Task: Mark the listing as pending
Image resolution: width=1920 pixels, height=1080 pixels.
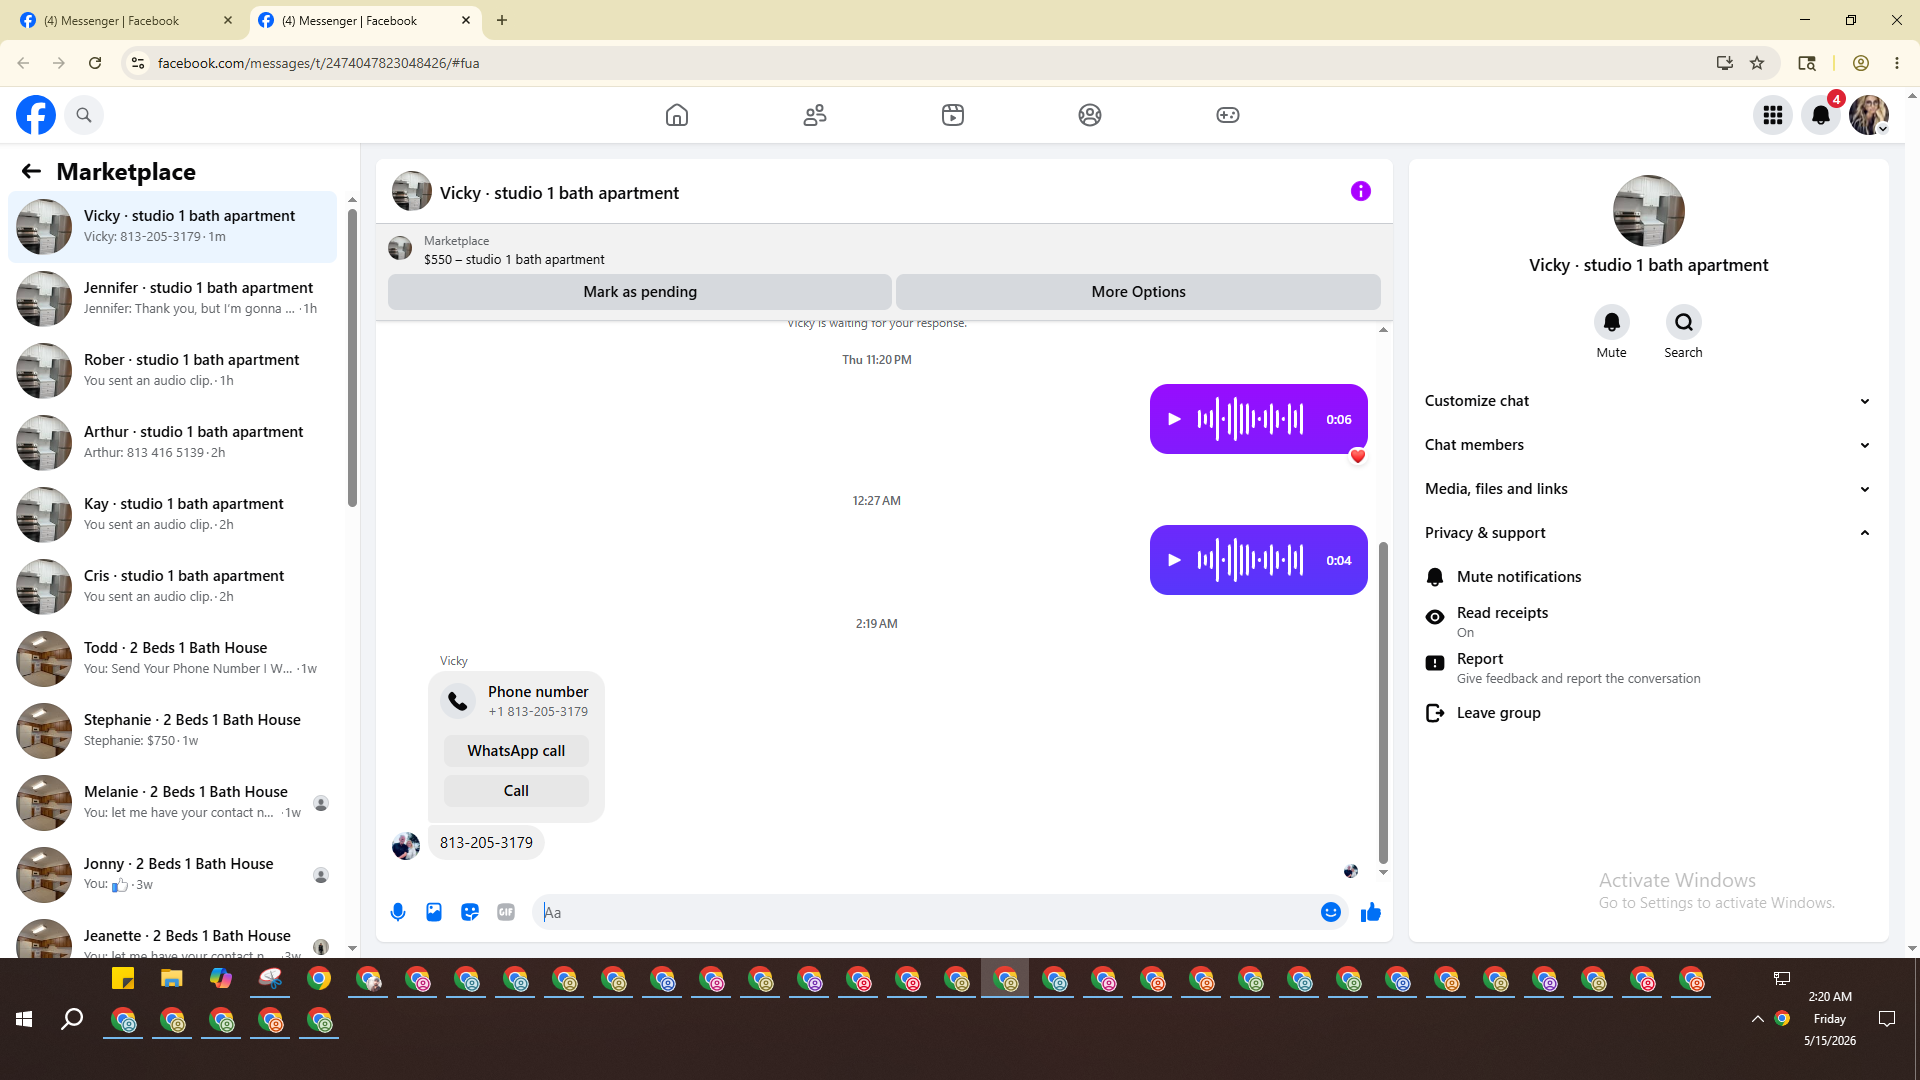Action: click(x=640, y=292)
